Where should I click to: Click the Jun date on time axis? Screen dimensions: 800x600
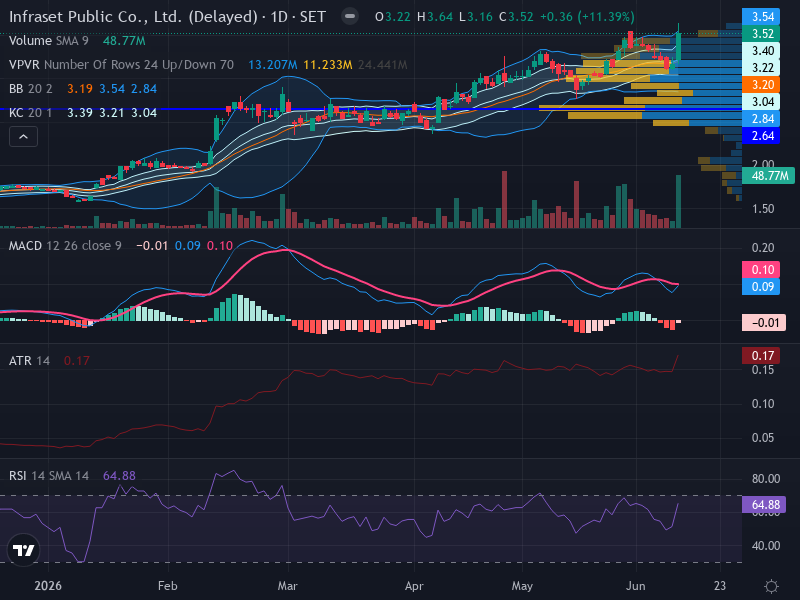click(x=635, y=586)
